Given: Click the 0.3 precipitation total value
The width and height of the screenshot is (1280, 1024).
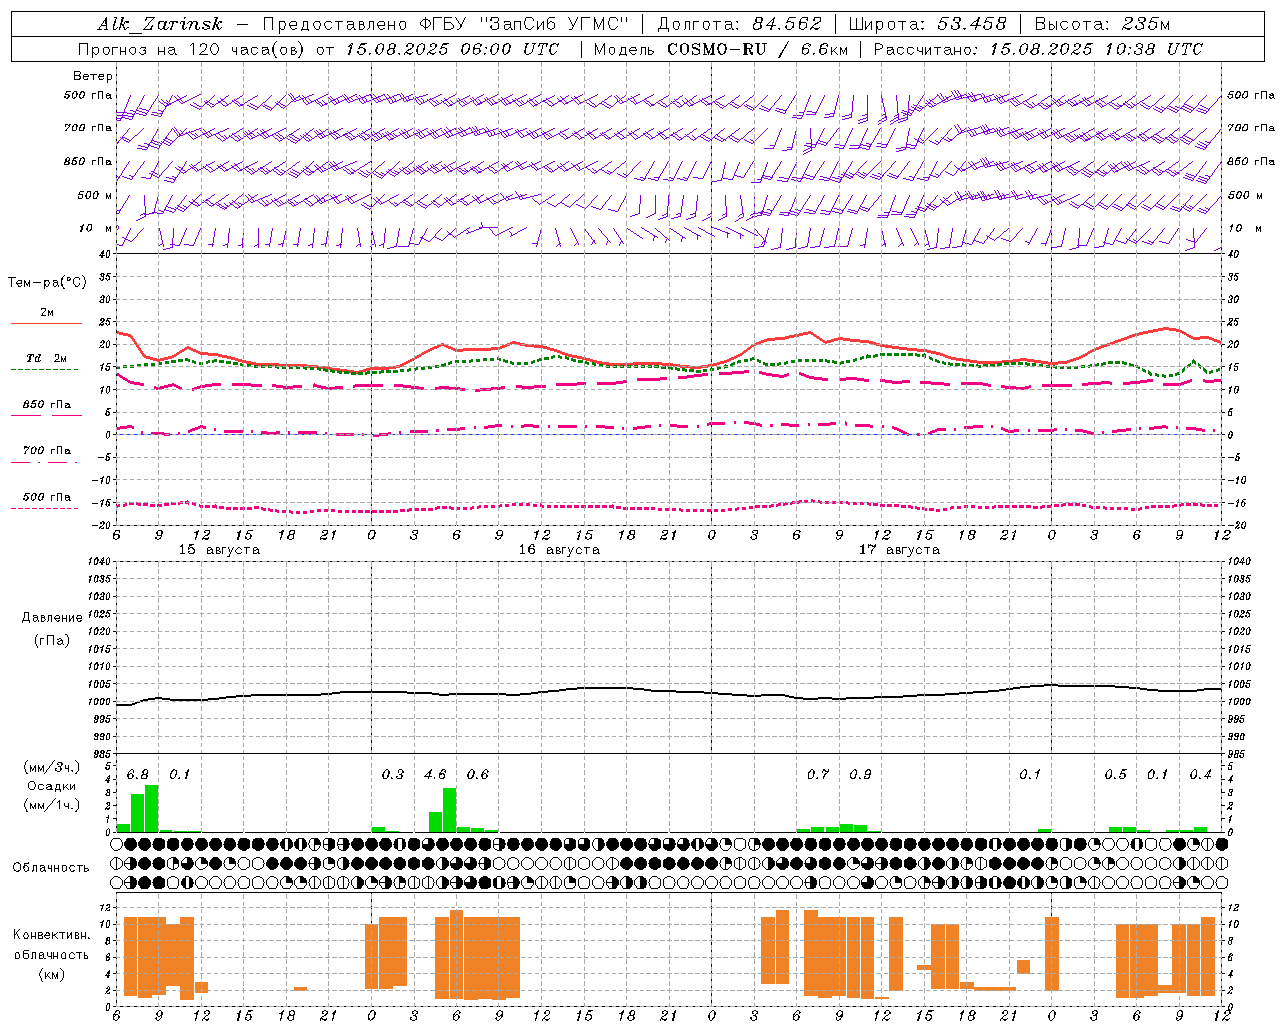Looking at the screenshot, I should [393, 775].
